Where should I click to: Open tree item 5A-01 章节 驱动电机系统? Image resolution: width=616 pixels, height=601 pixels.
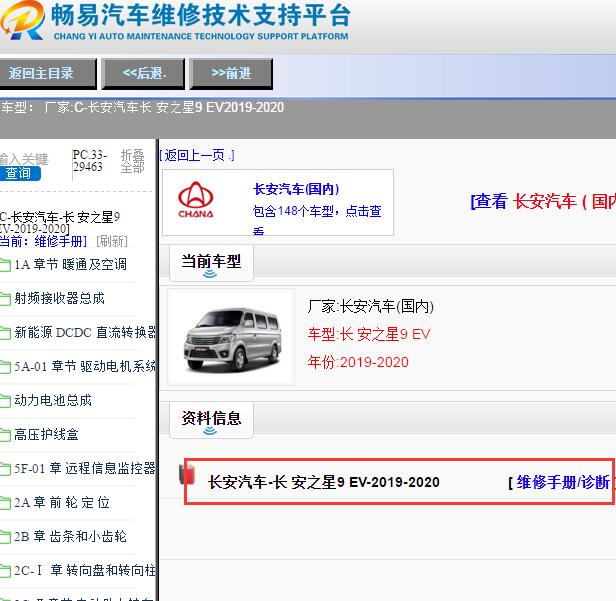tap(85, 366)
